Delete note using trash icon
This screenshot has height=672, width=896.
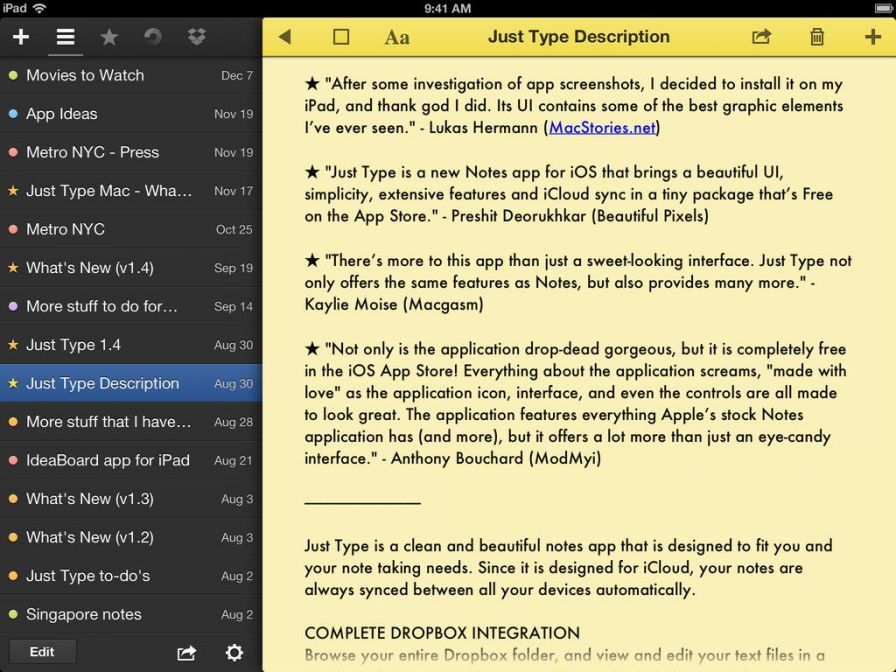point(817,37)
